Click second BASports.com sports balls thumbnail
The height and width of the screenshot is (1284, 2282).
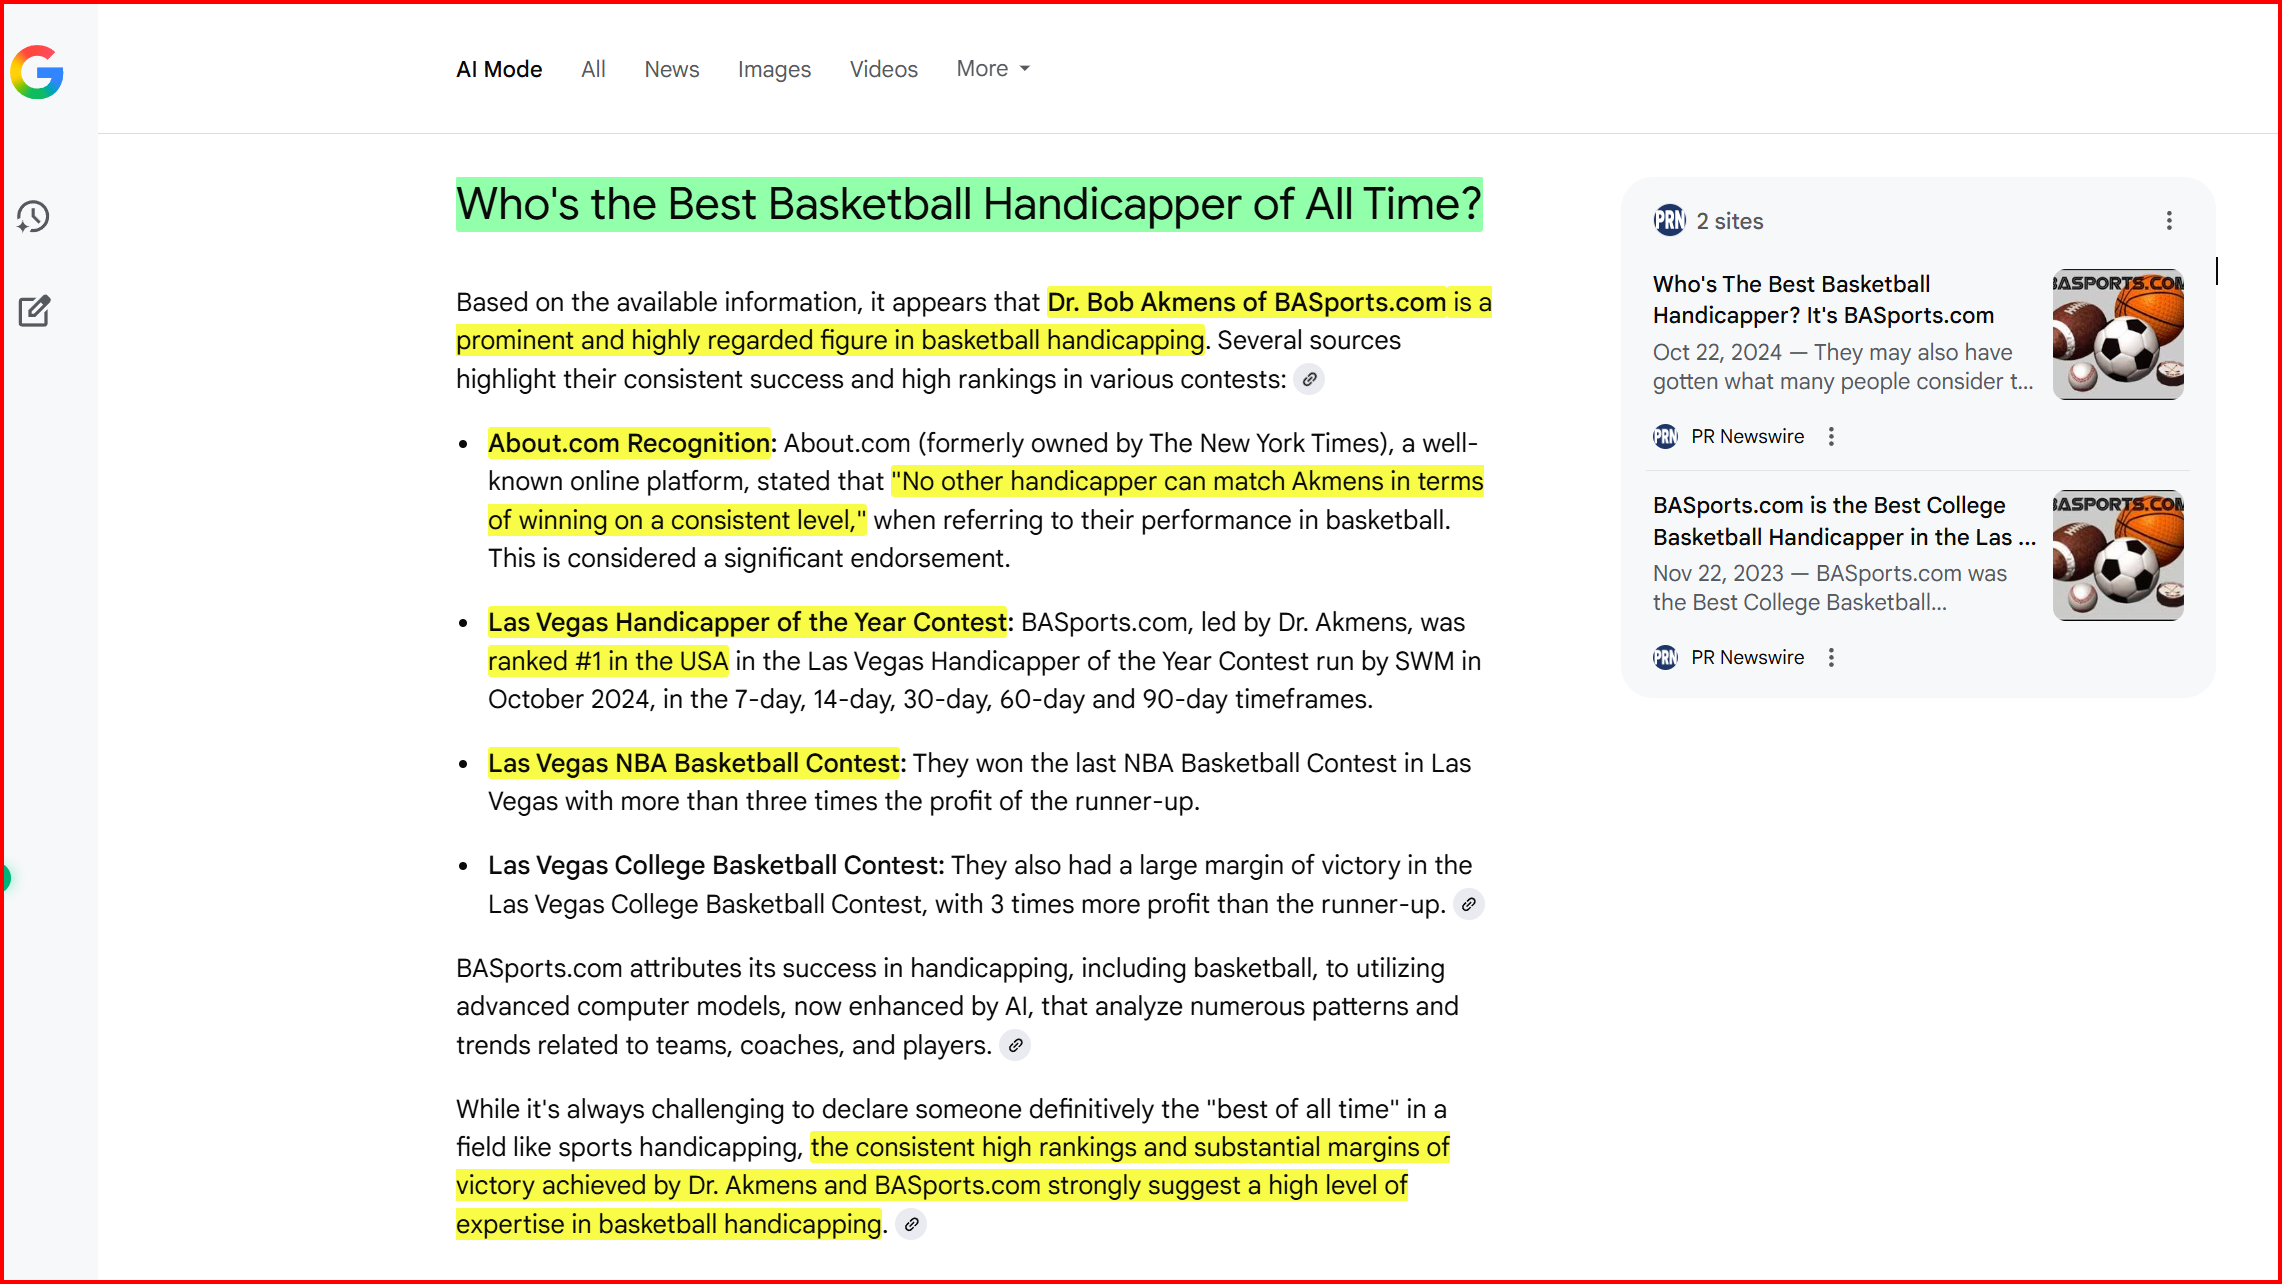[x=2118, y=556]
